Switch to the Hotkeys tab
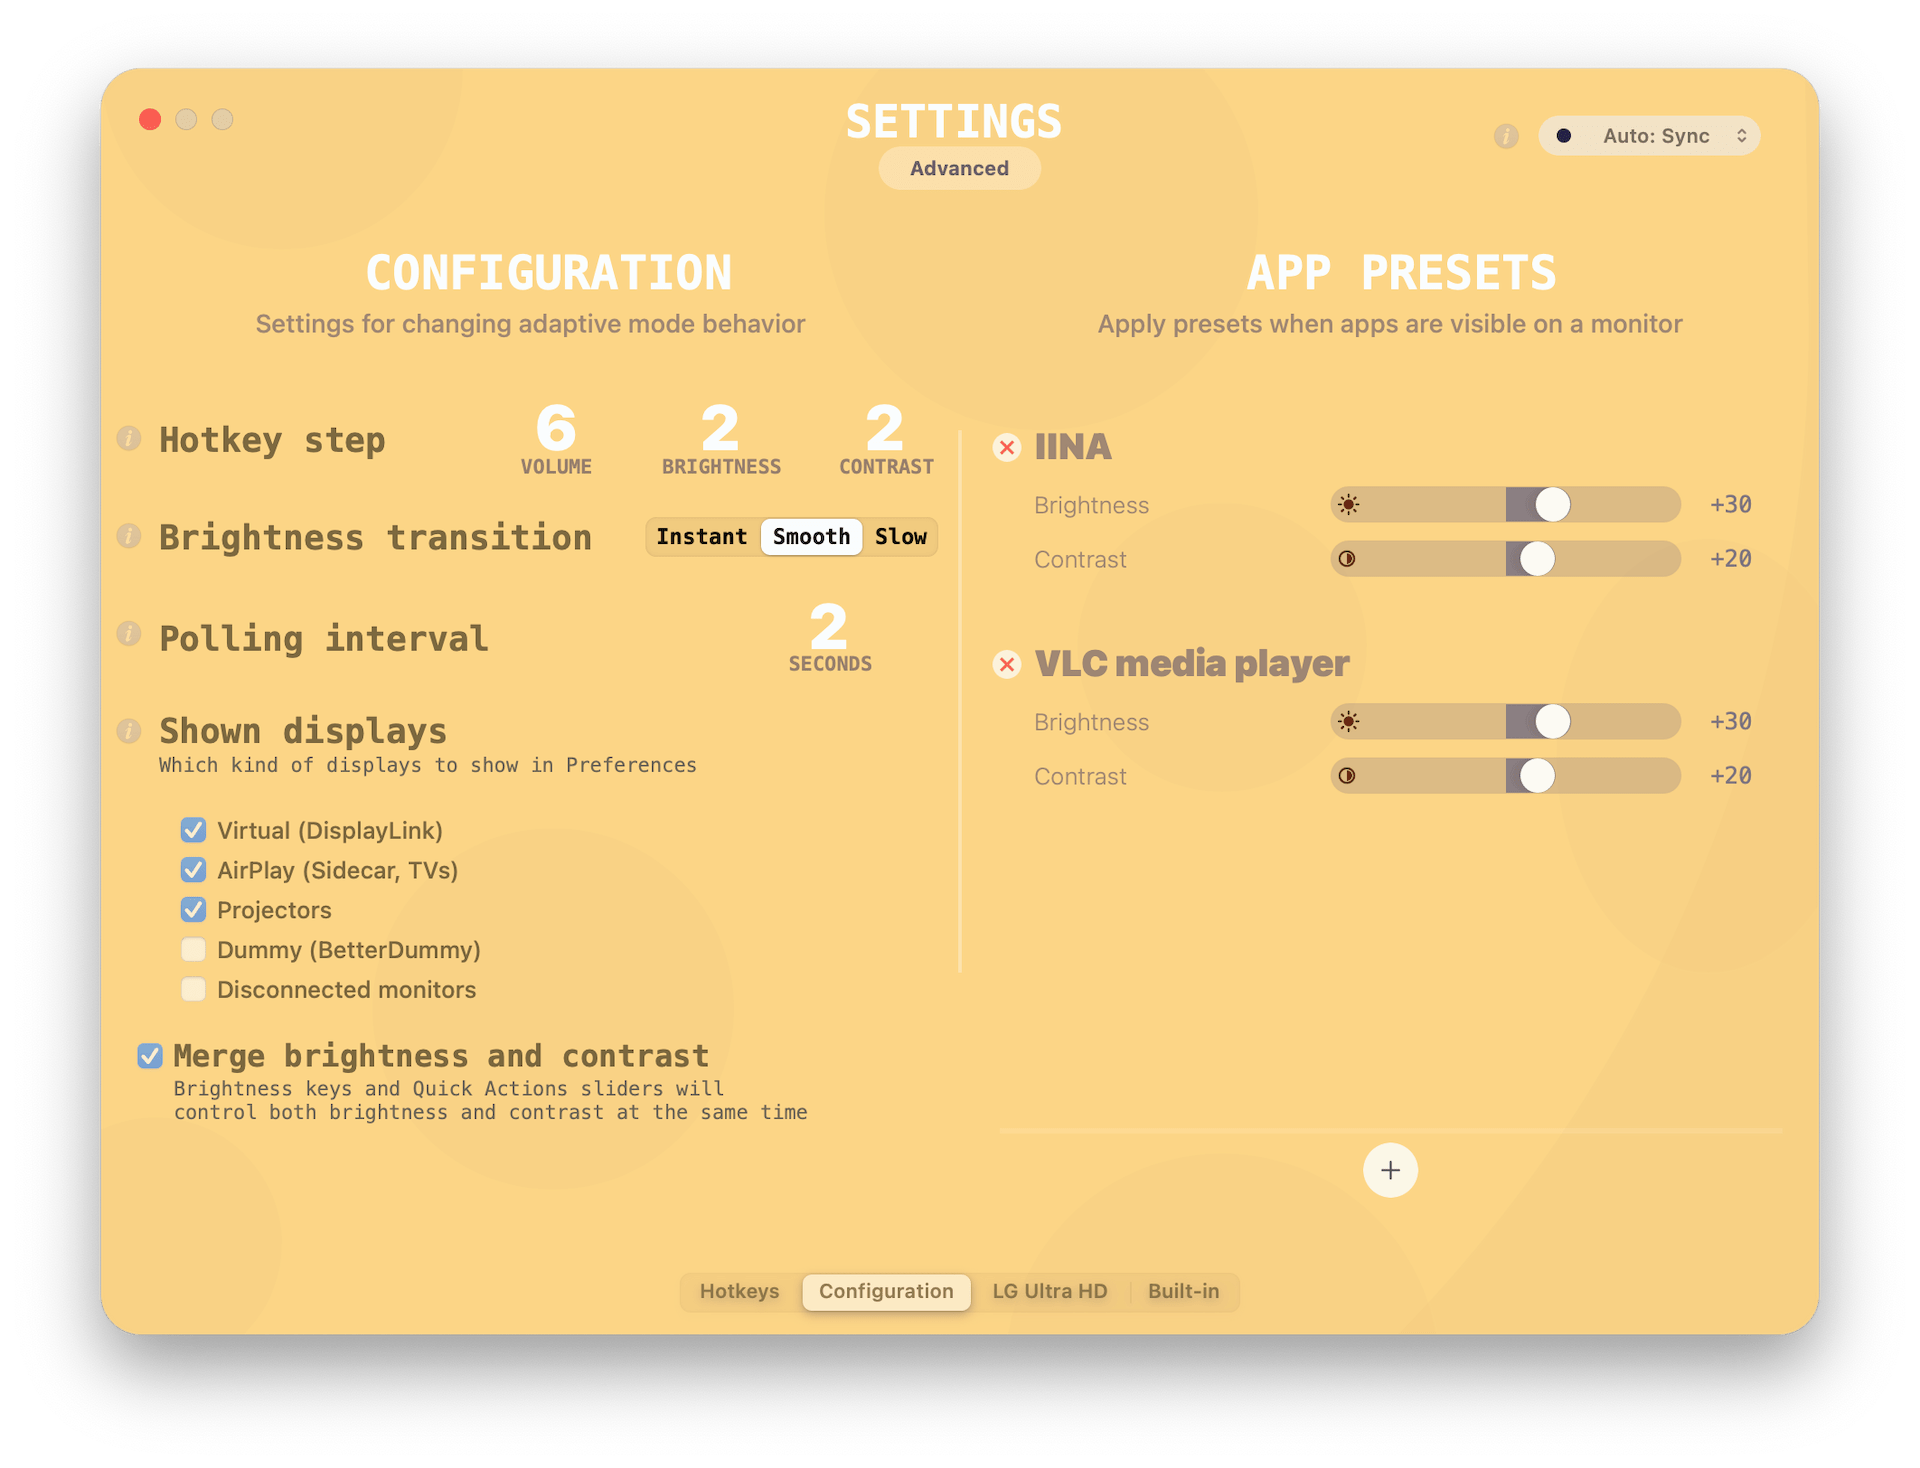This screenshot has width=1920, height=1468. click(x=739, y=1291)
